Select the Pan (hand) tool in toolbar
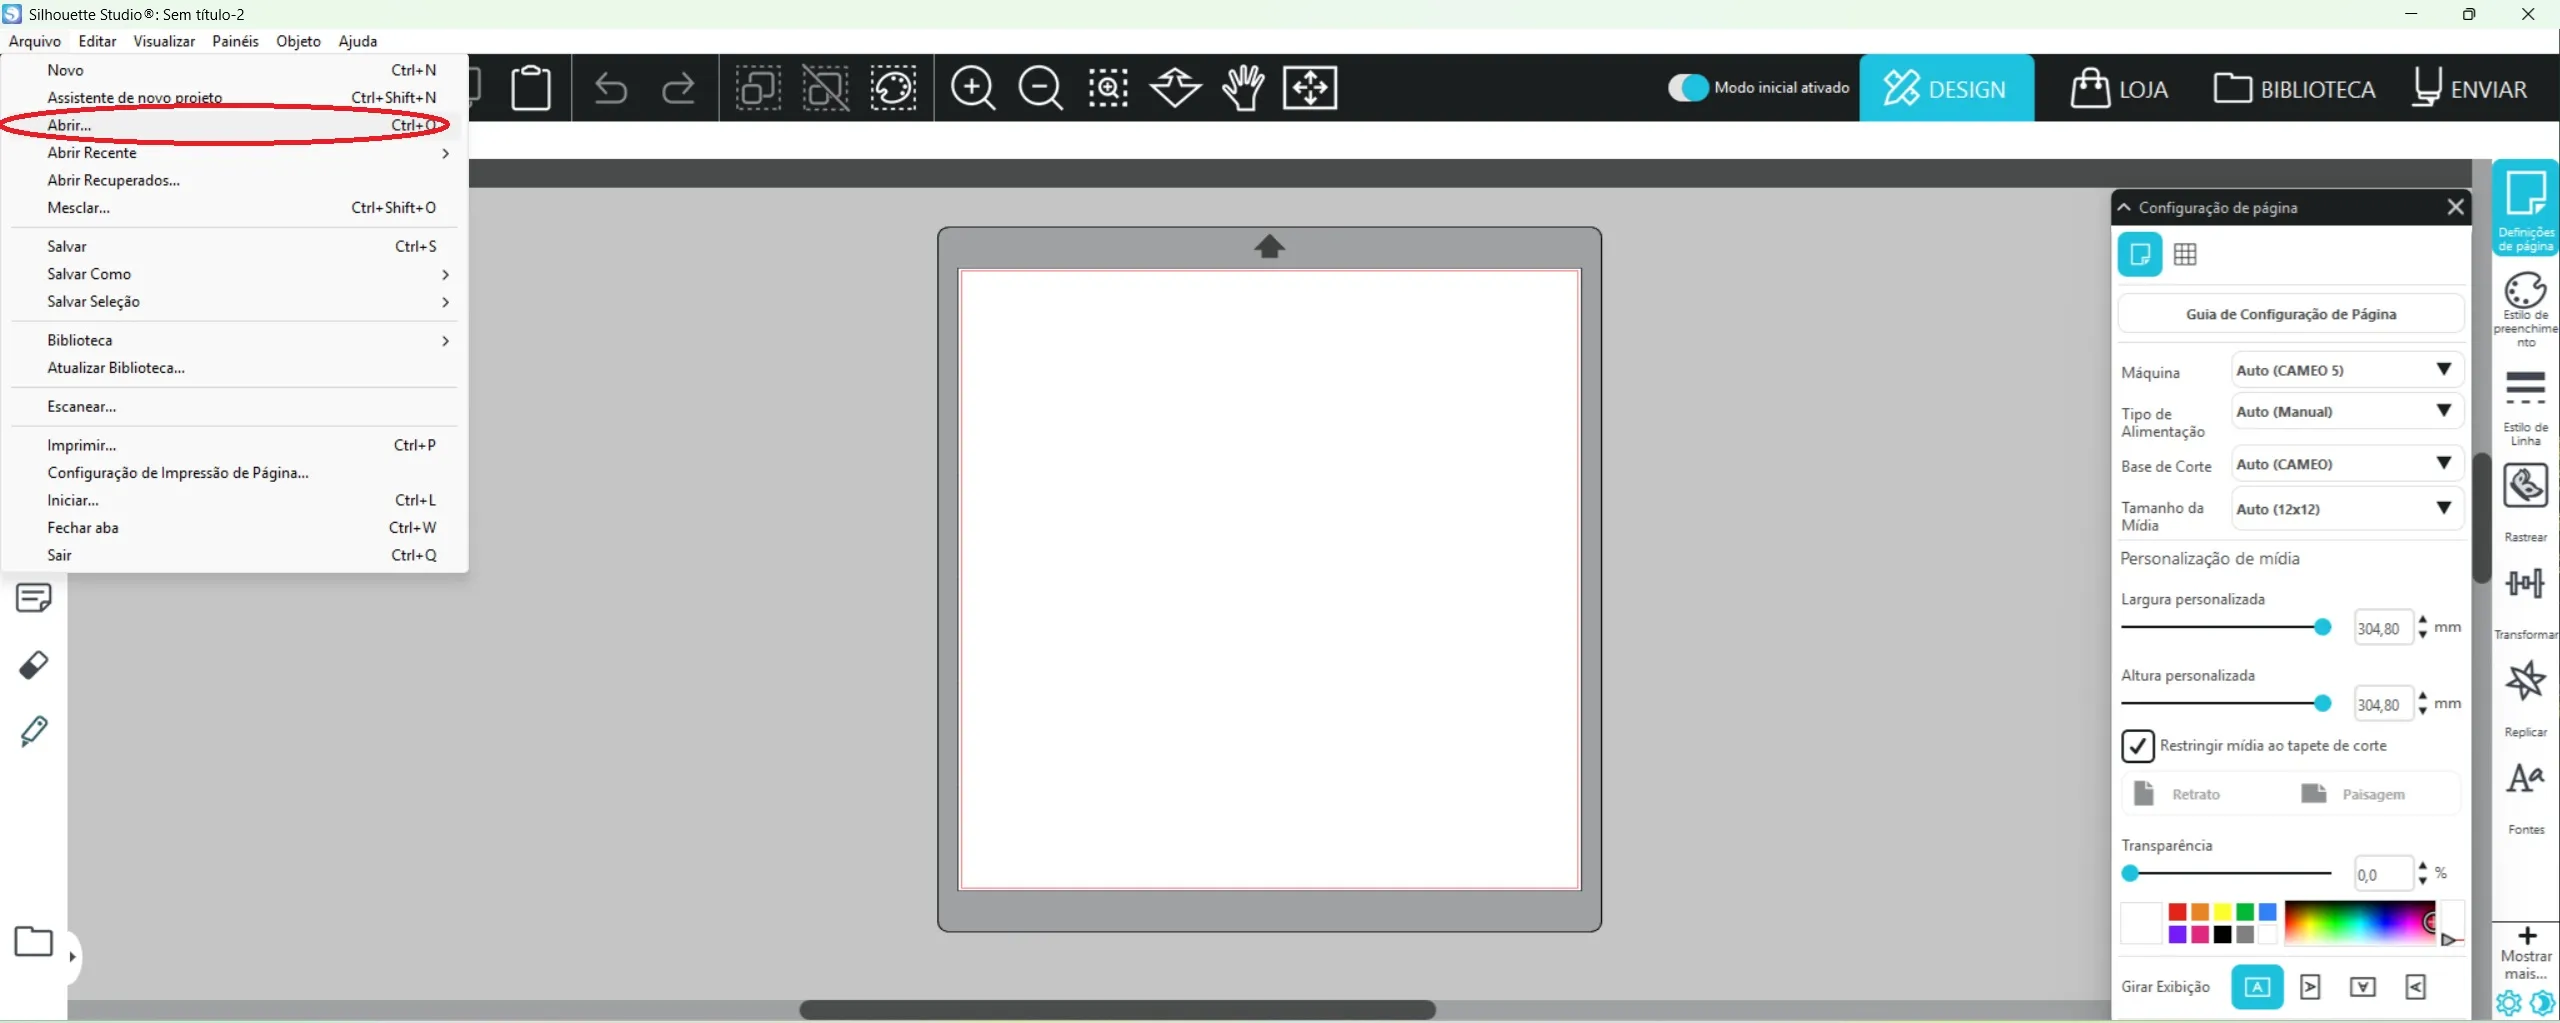The width and height of the screenshot is (2560, 1023). click(x=1241, y=88)
